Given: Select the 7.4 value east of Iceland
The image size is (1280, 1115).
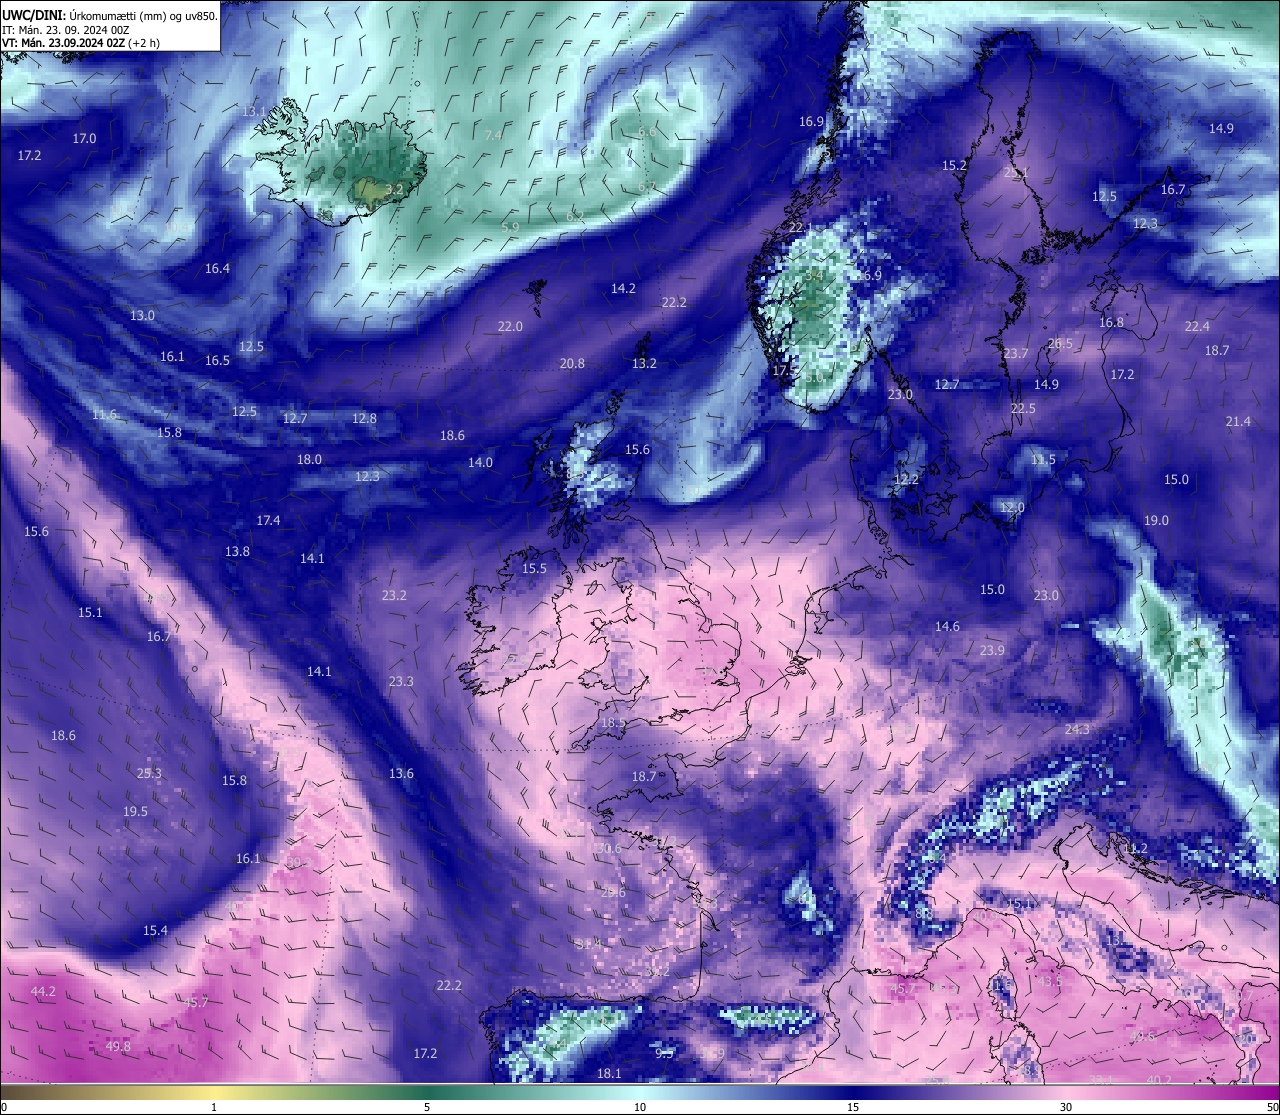Looking at the screenshot, I should (x=493, y=134).
